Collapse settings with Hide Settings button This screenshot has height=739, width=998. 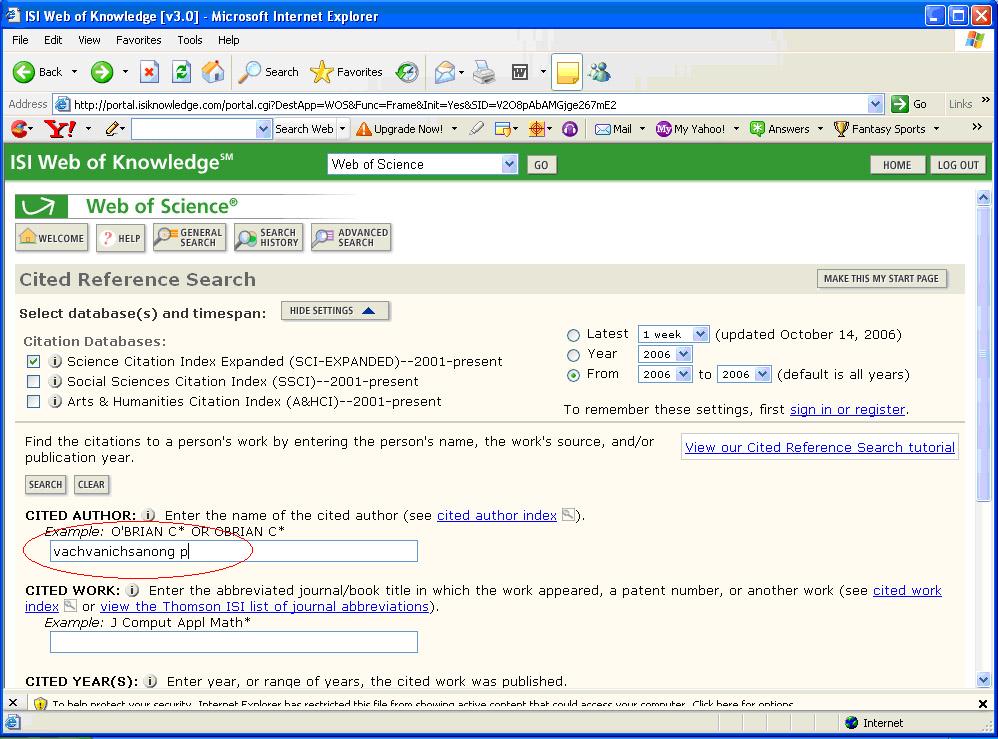335,311
